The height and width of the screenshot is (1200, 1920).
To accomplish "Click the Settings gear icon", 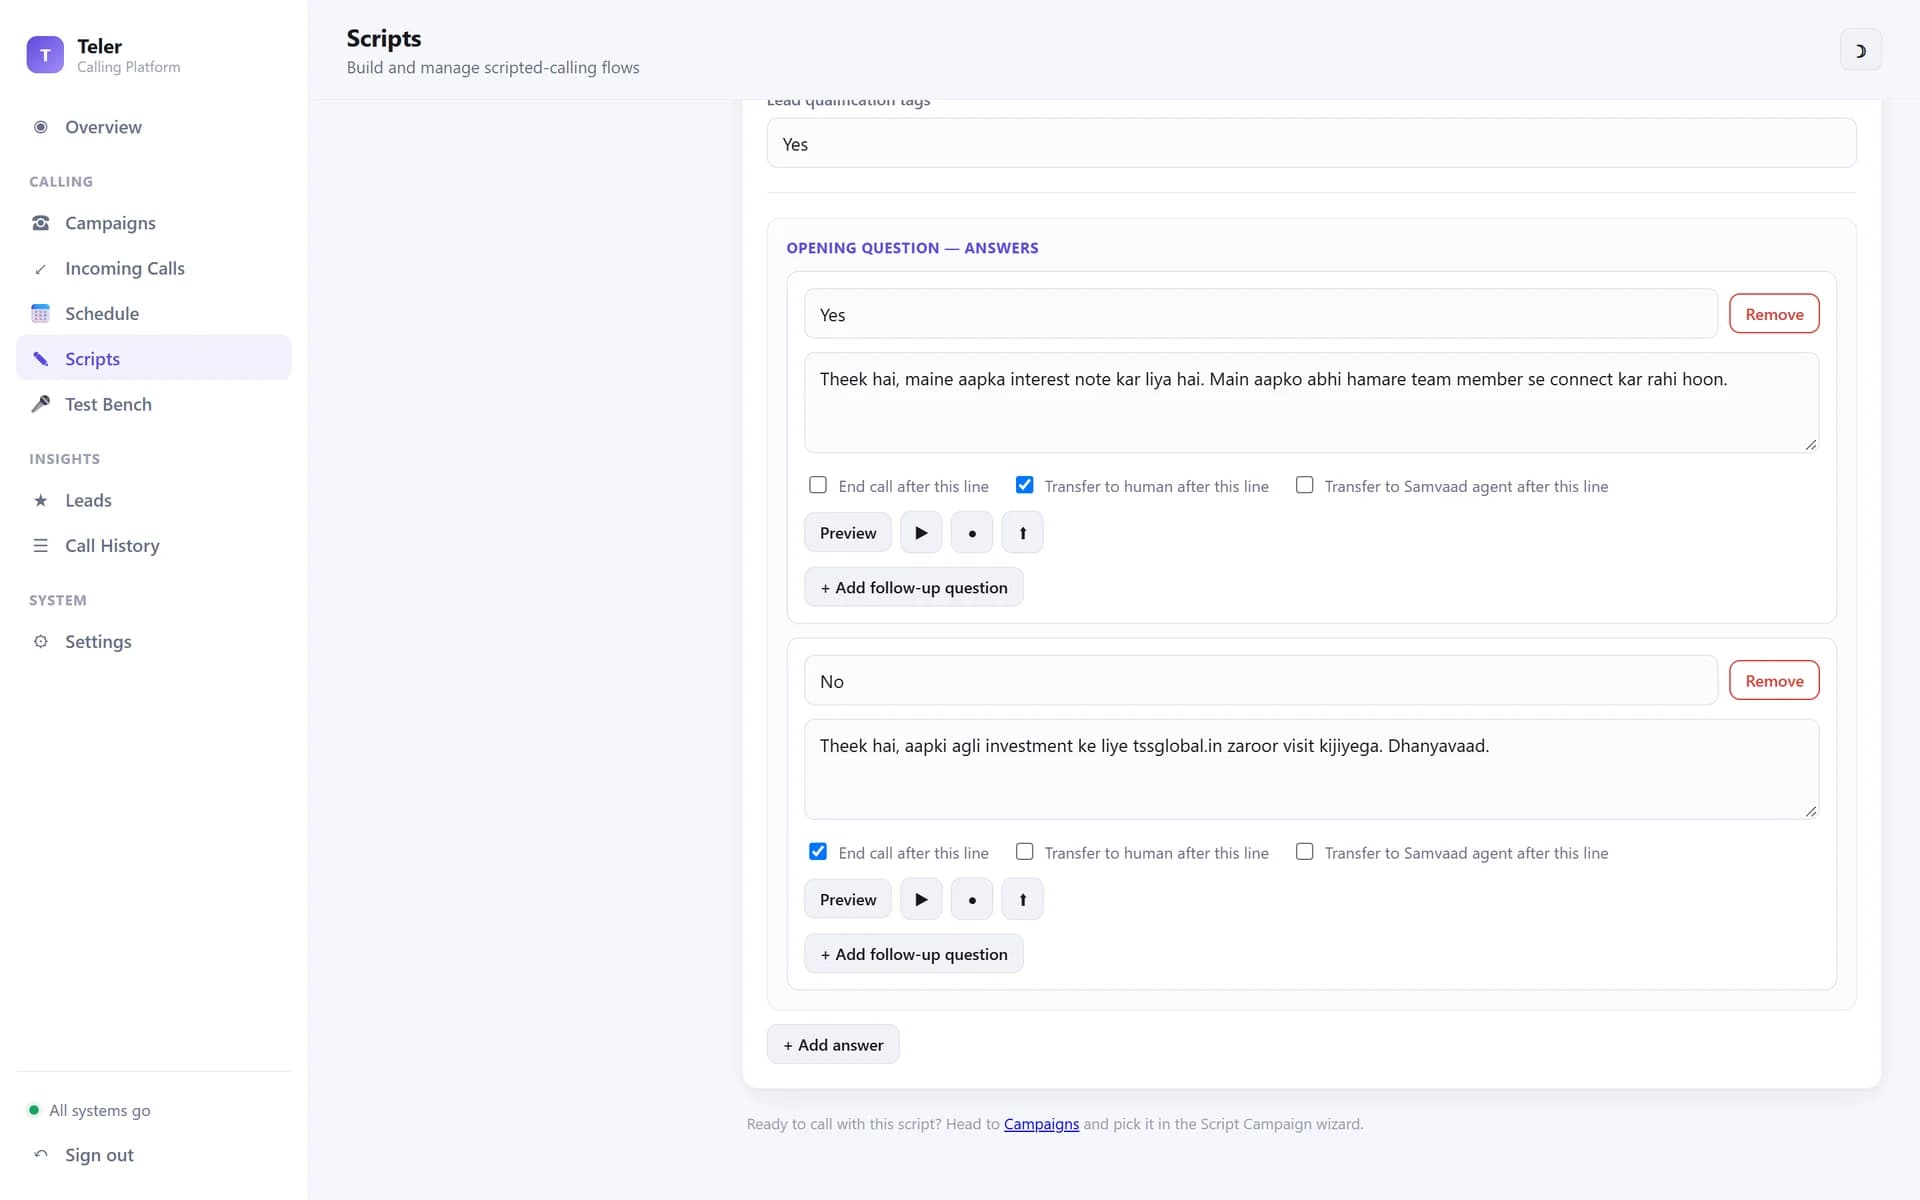I will click(x=41, y=642).
